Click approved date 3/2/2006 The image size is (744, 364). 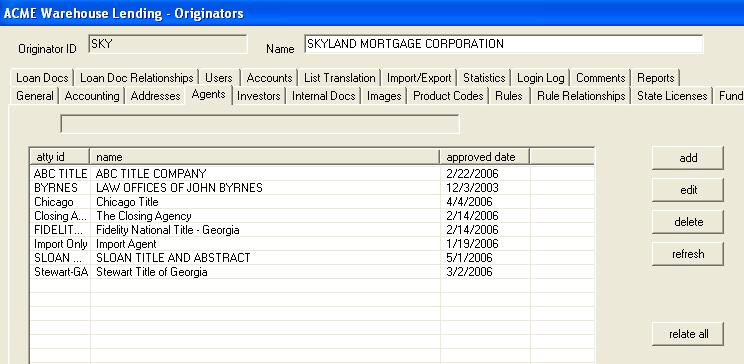coord(469,272)
